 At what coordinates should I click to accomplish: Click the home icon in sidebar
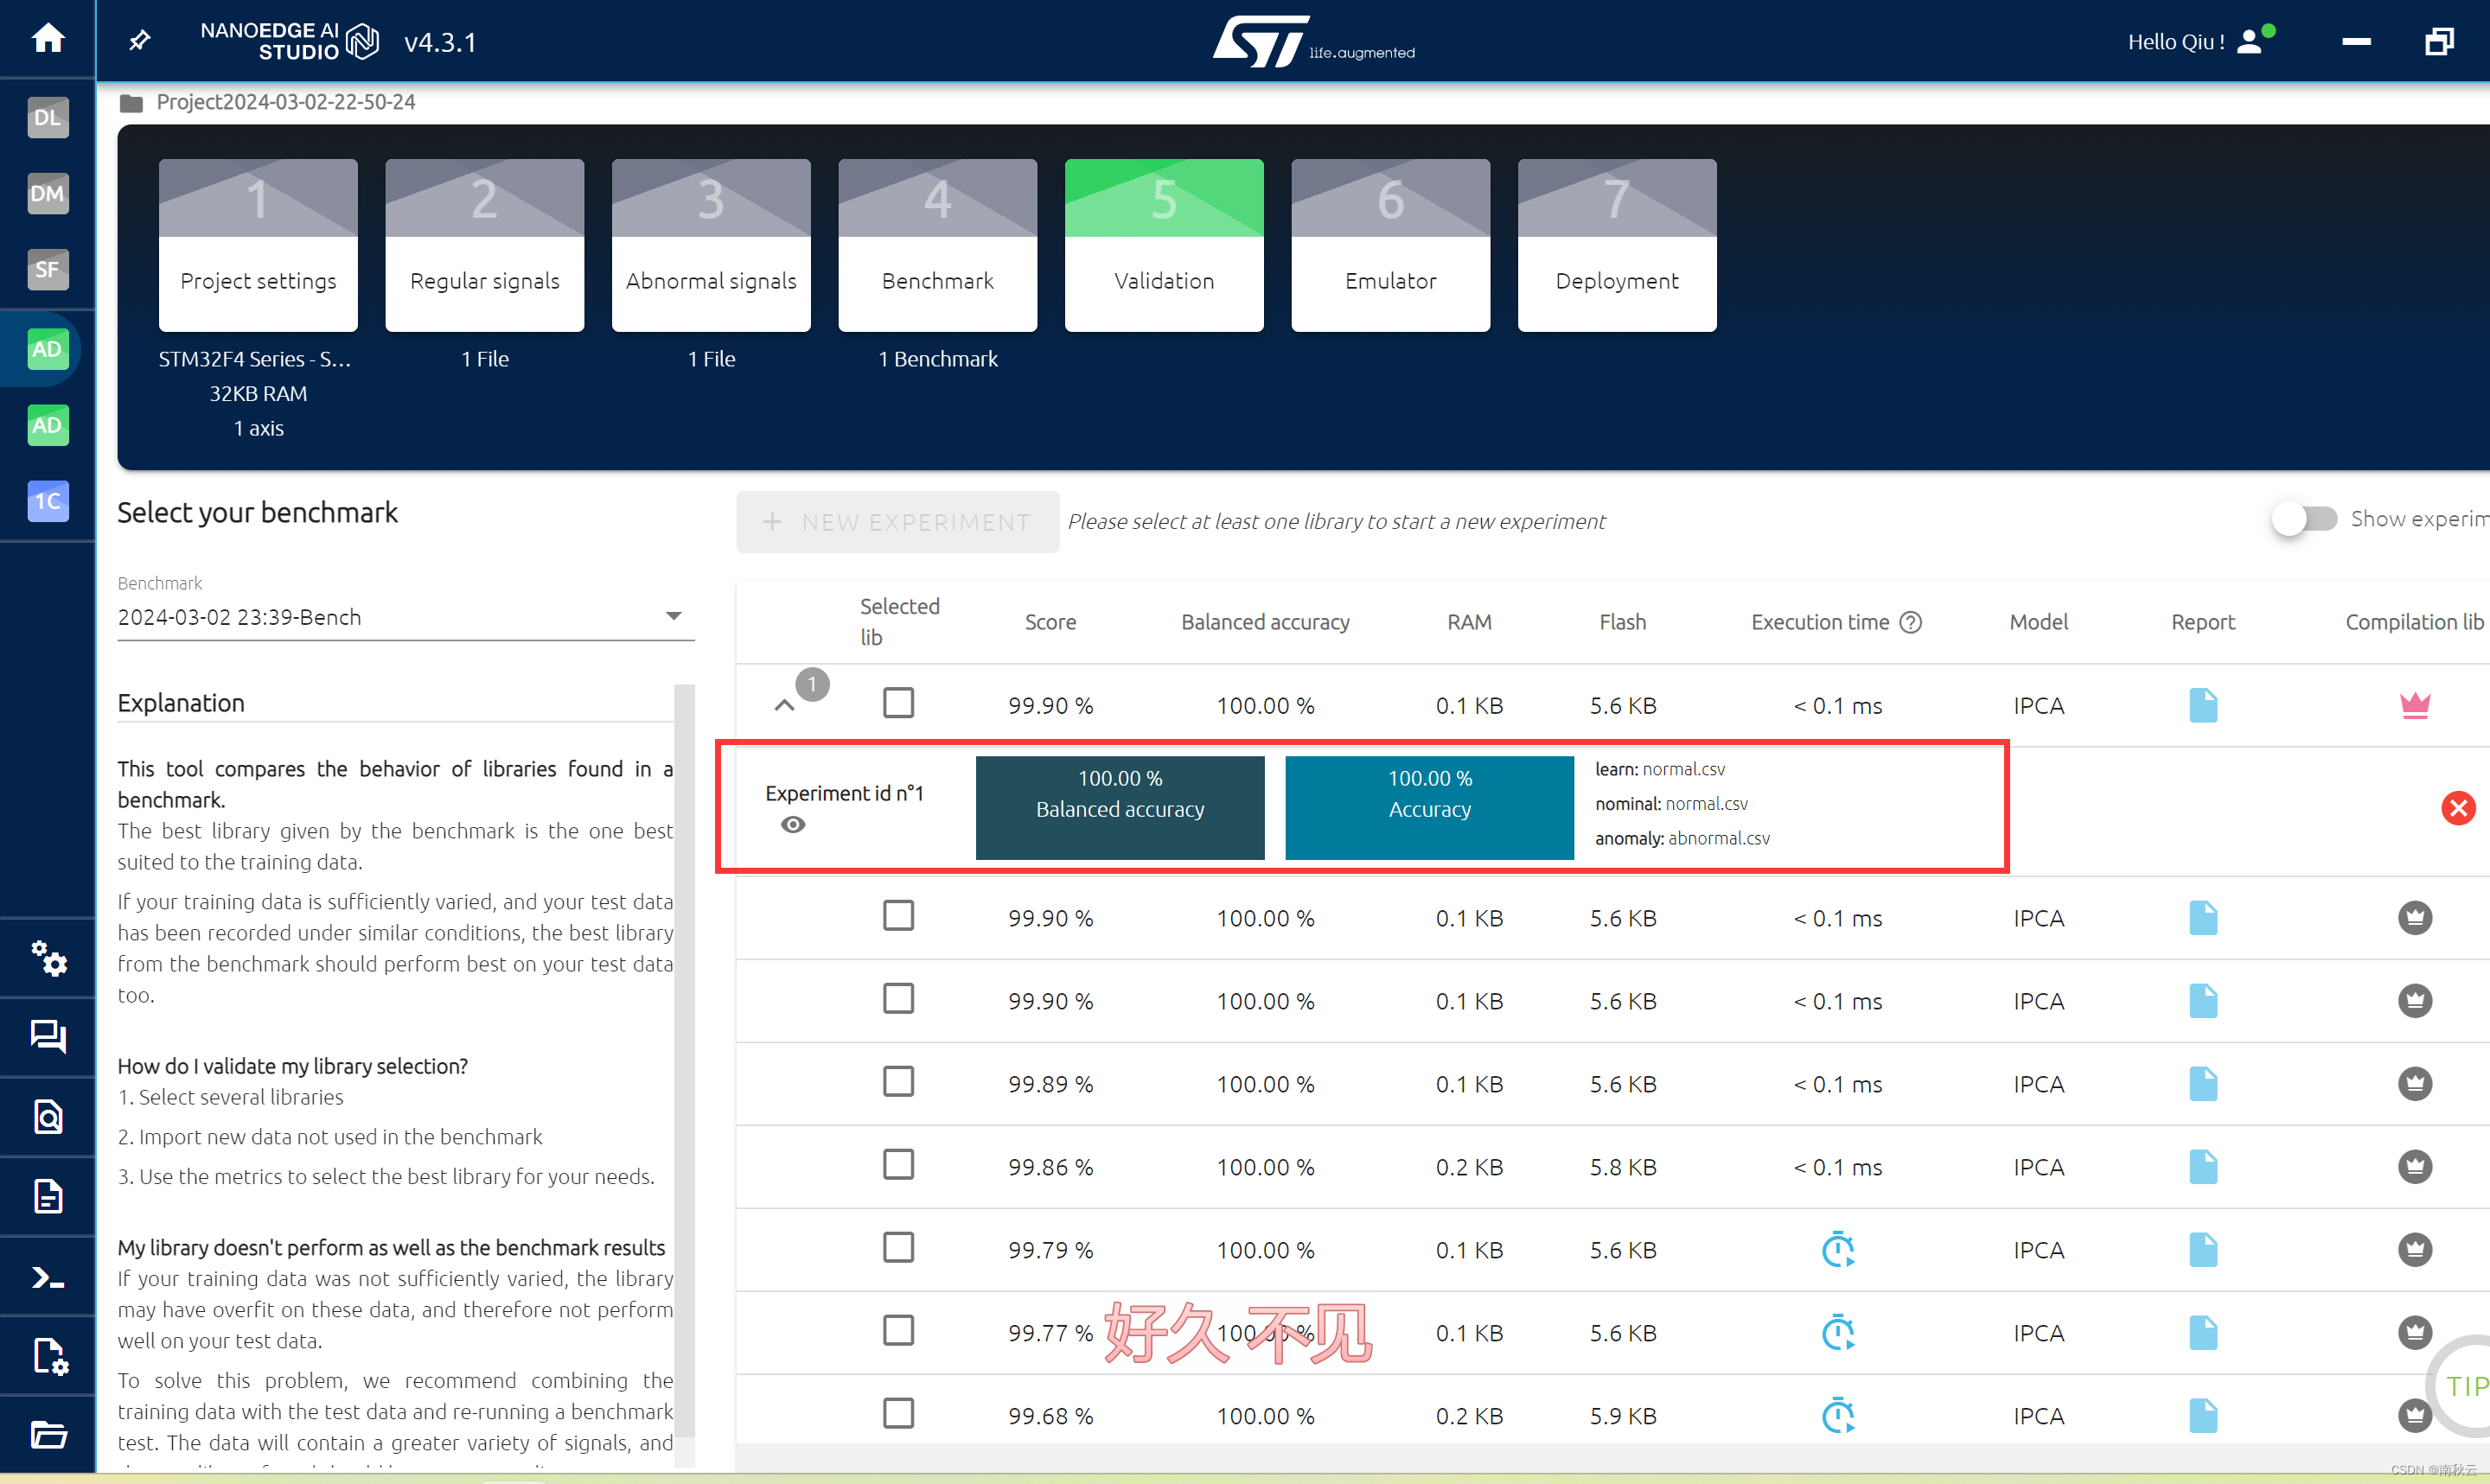[x=47, y=39]
